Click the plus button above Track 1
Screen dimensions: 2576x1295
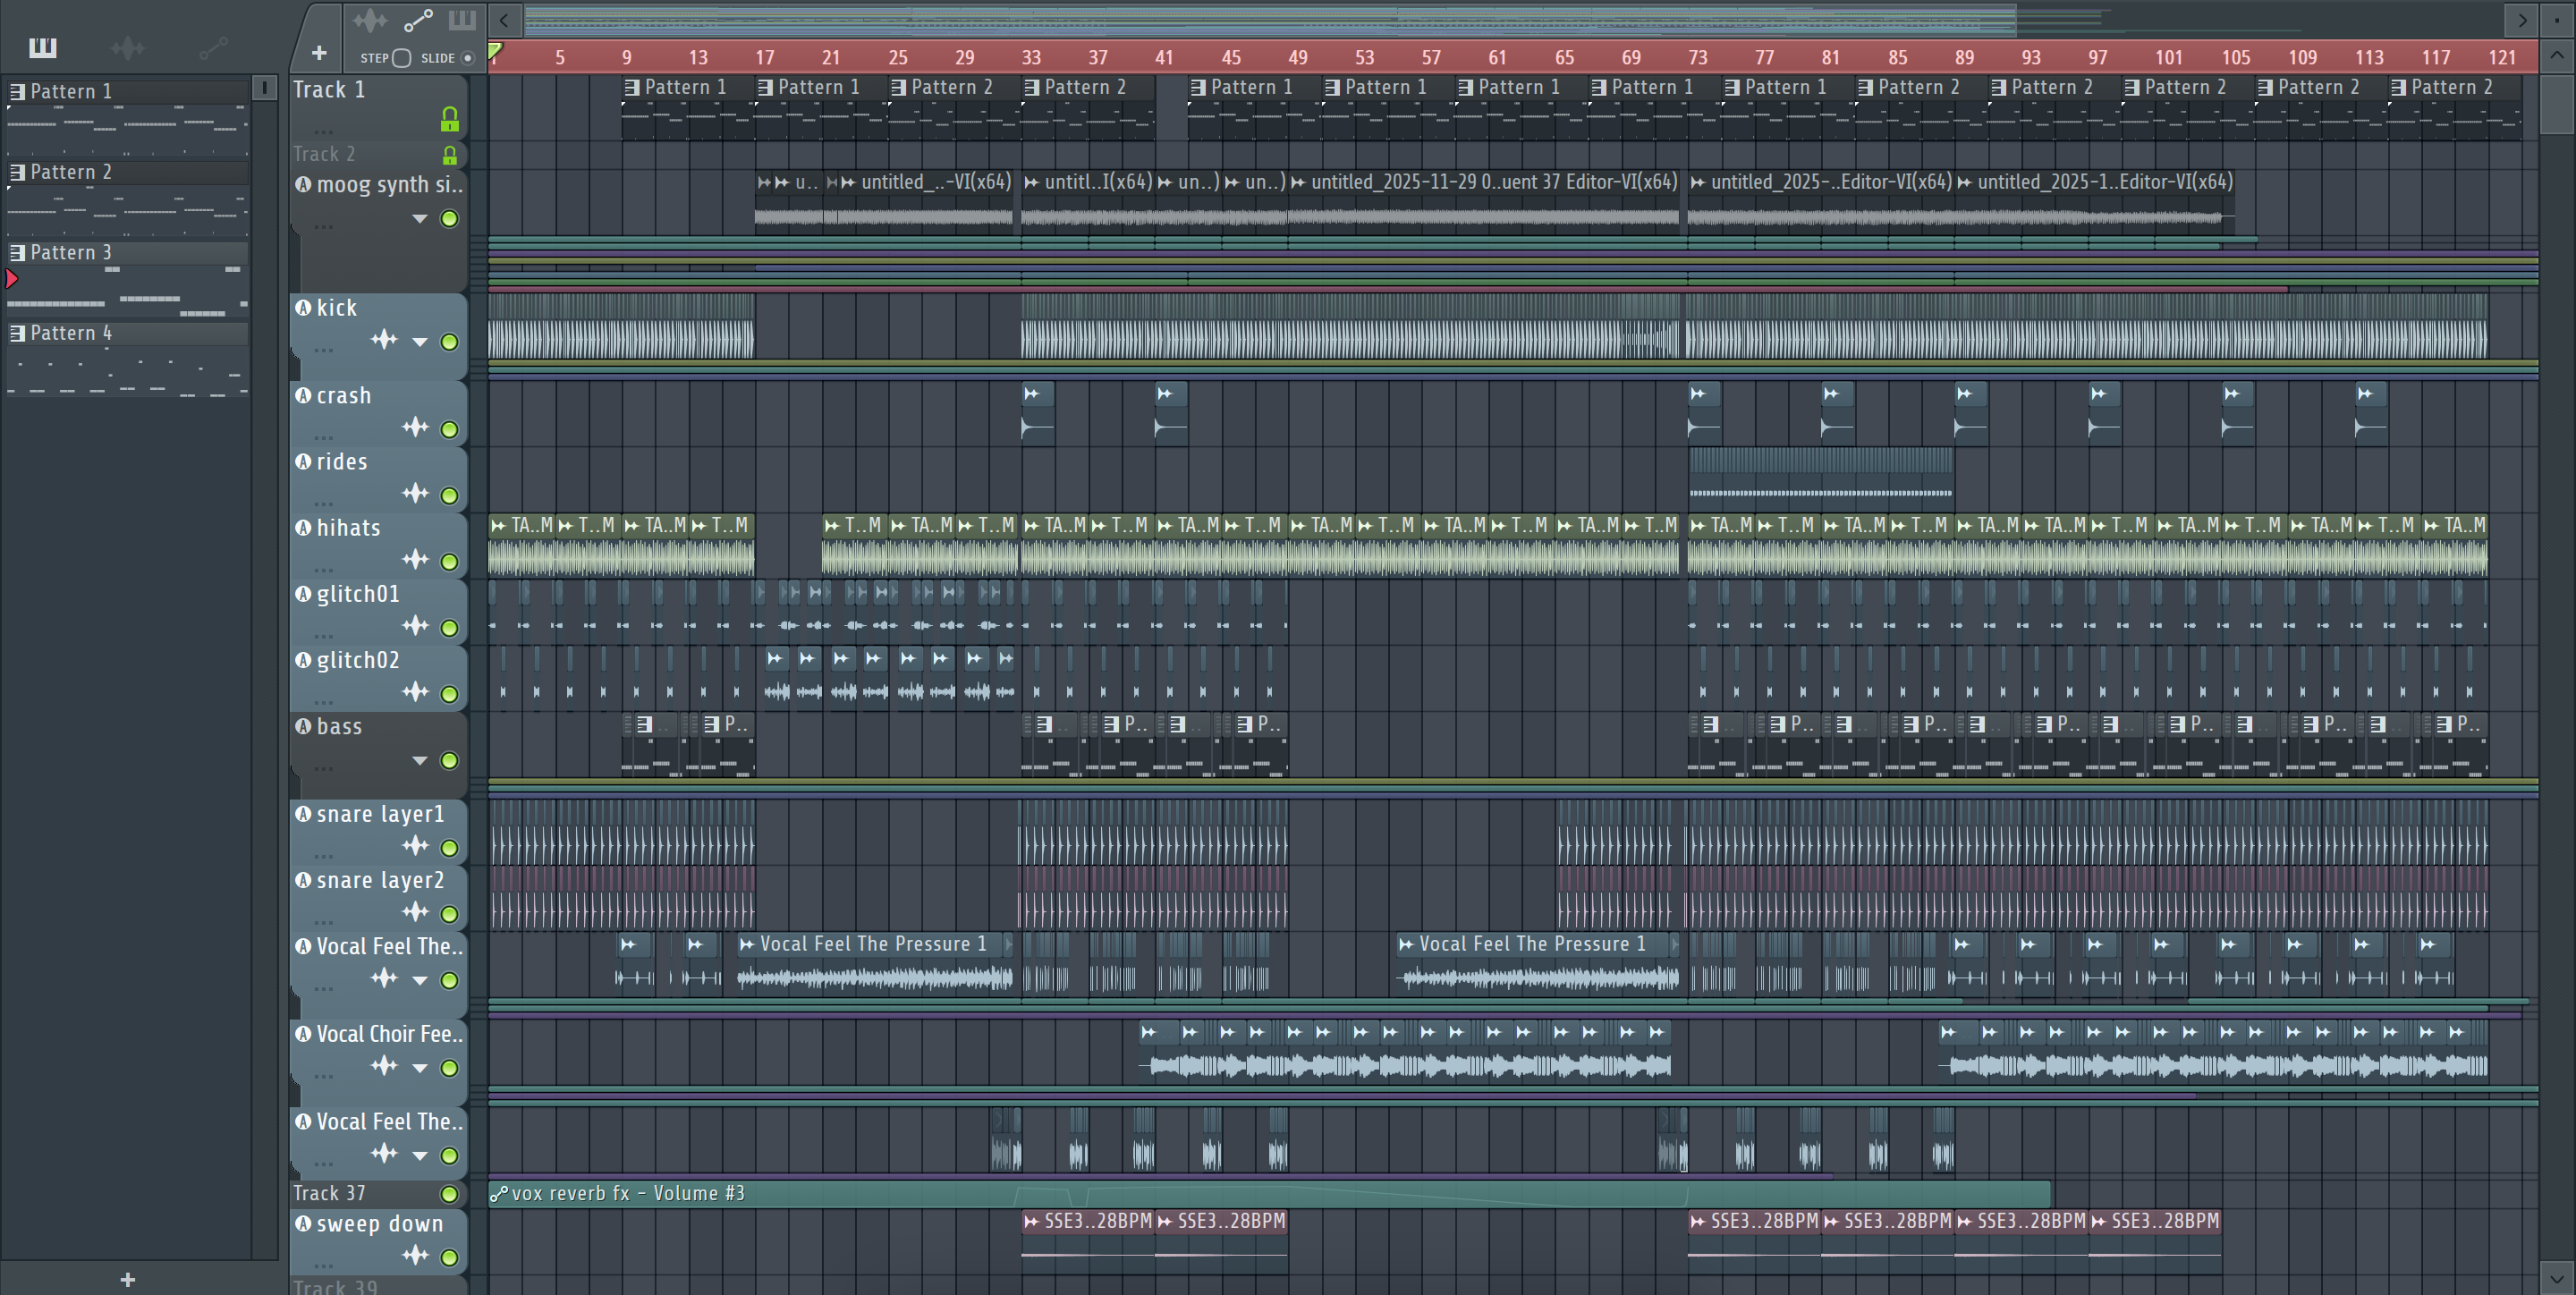pyautogui.click(x=319, y=53)
